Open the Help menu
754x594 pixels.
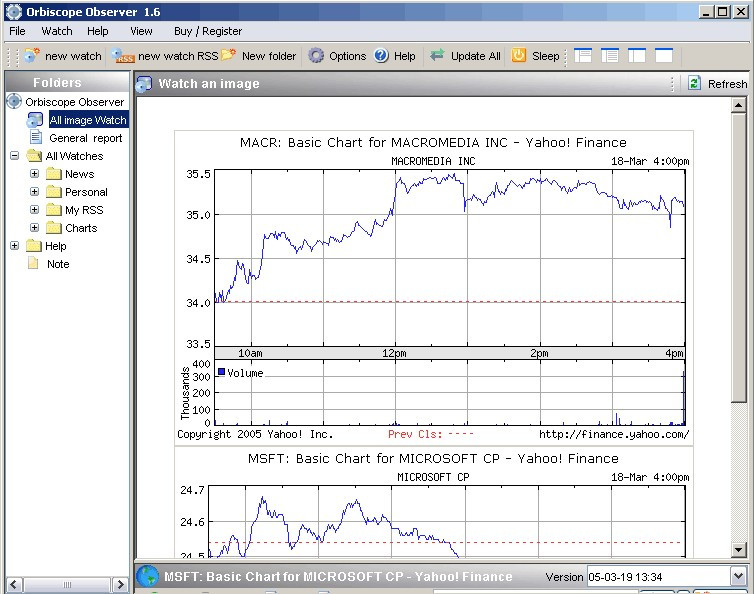(x=98, y=31)
